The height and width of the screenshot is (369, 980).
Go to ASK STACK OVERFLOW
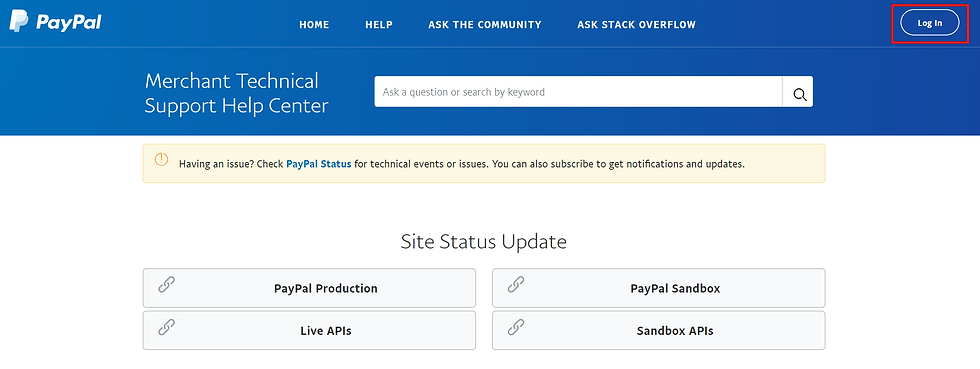click(636, 25)
